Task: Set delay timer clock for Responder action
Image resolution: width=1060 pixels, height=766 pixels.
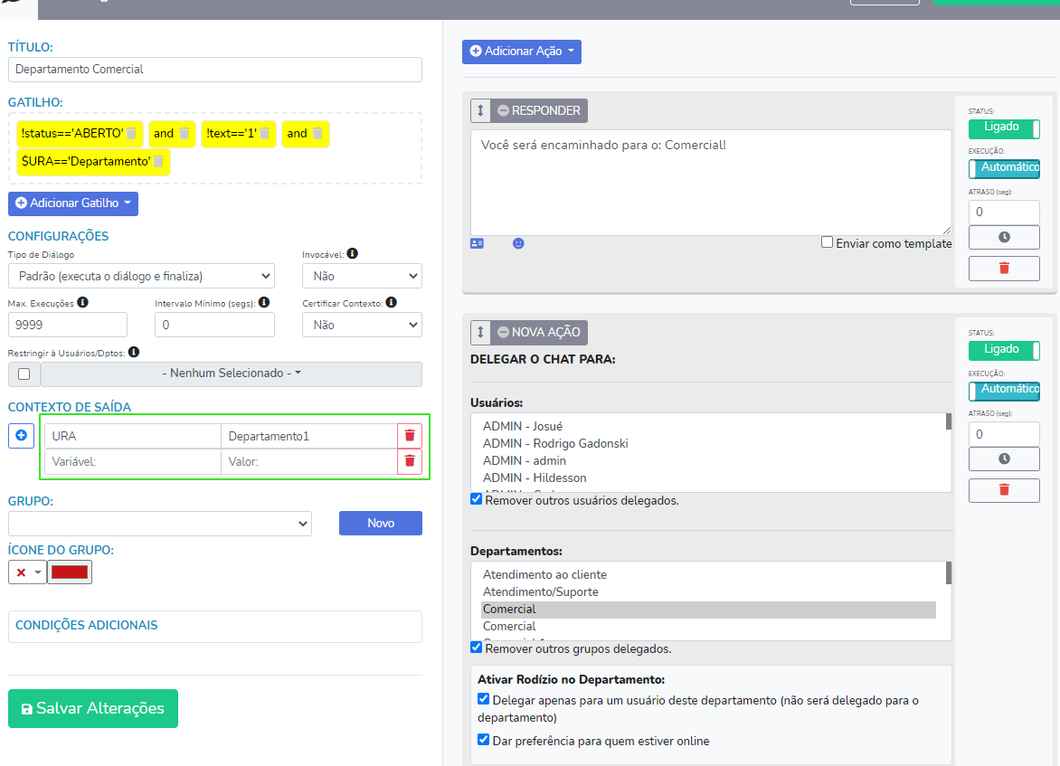Action: 1004,237
